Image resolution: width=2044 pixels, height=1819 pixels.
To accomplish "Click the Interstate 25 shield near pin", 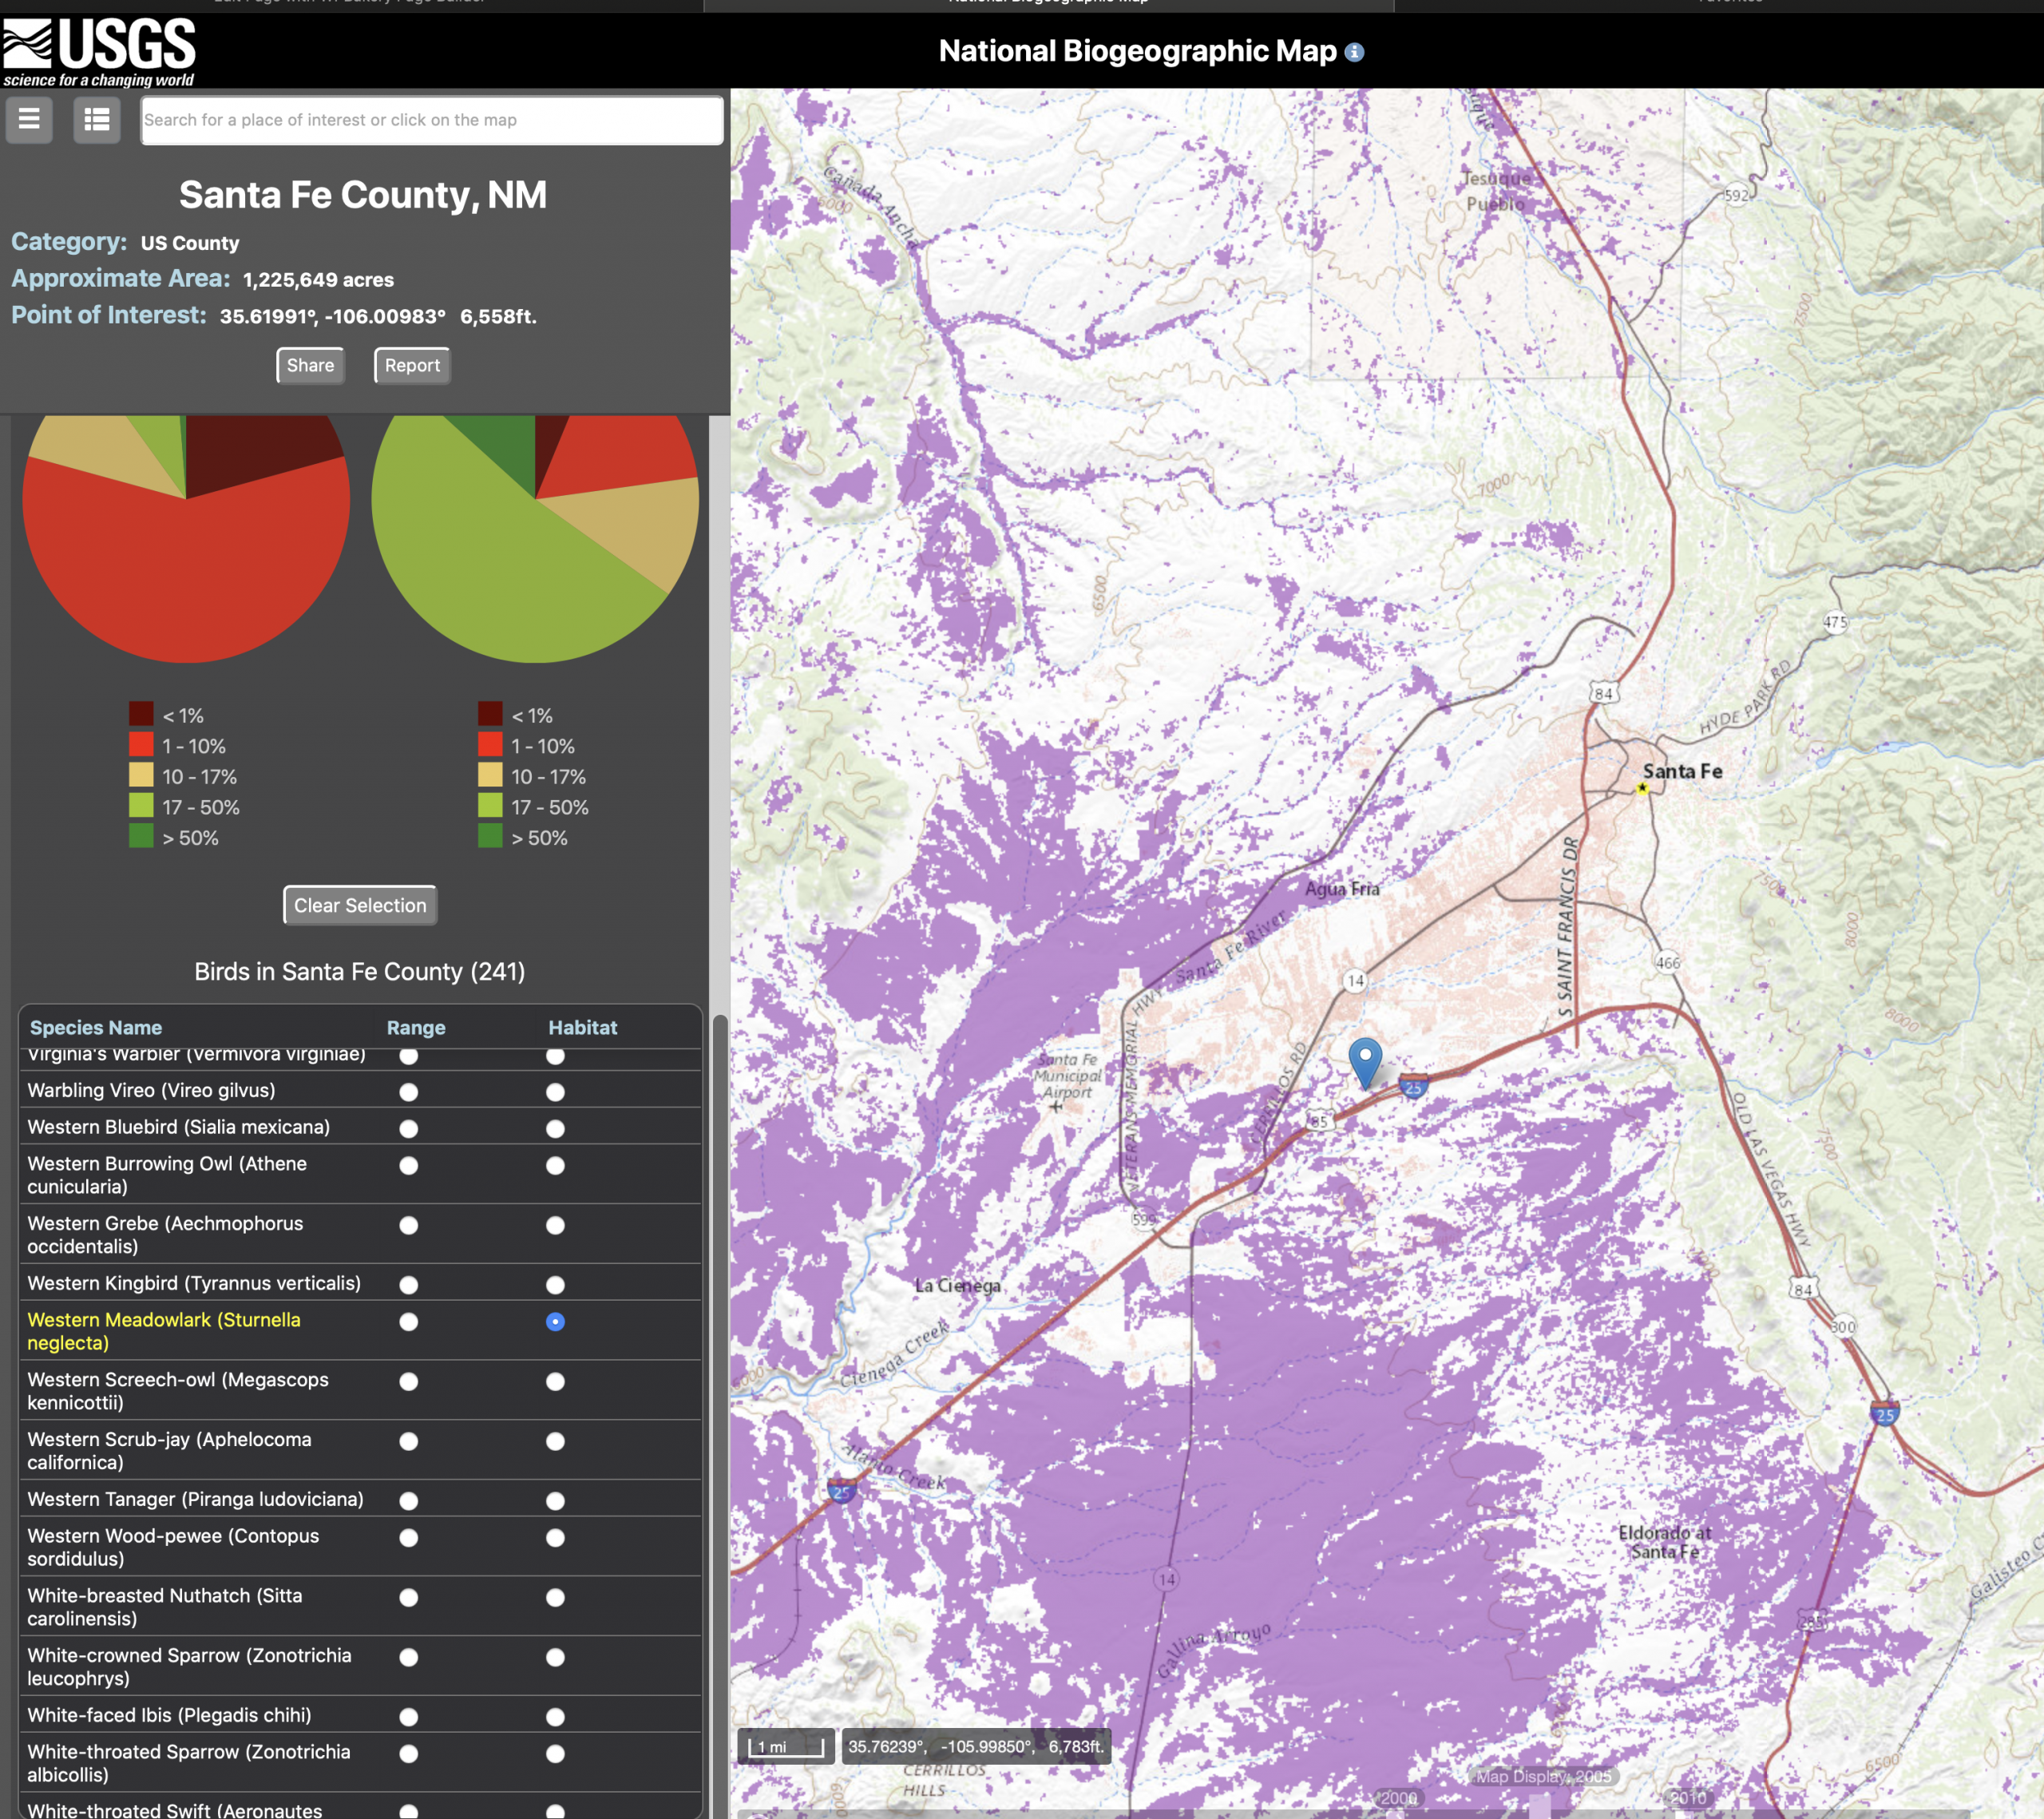I will click(x=1413, y=1086).
